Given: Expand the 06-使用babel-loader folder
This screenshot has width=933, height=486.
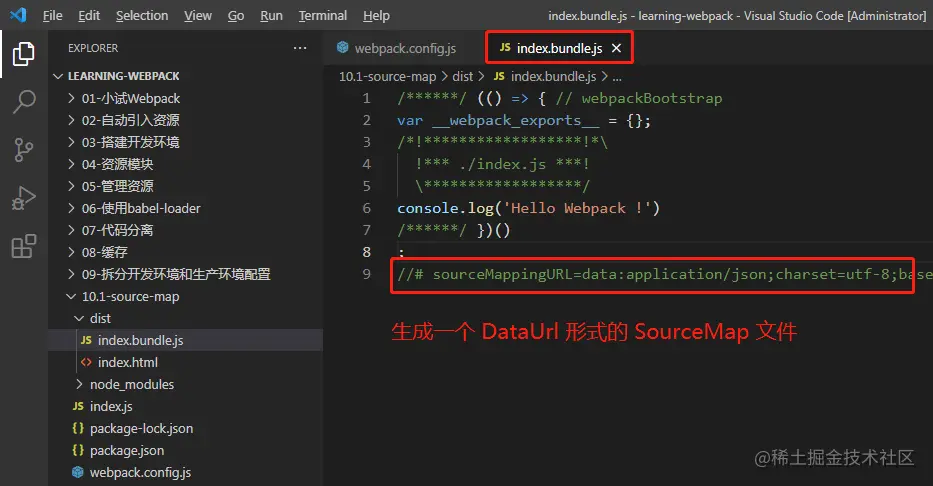Looking at the screenshot, I should pos(71,208).
